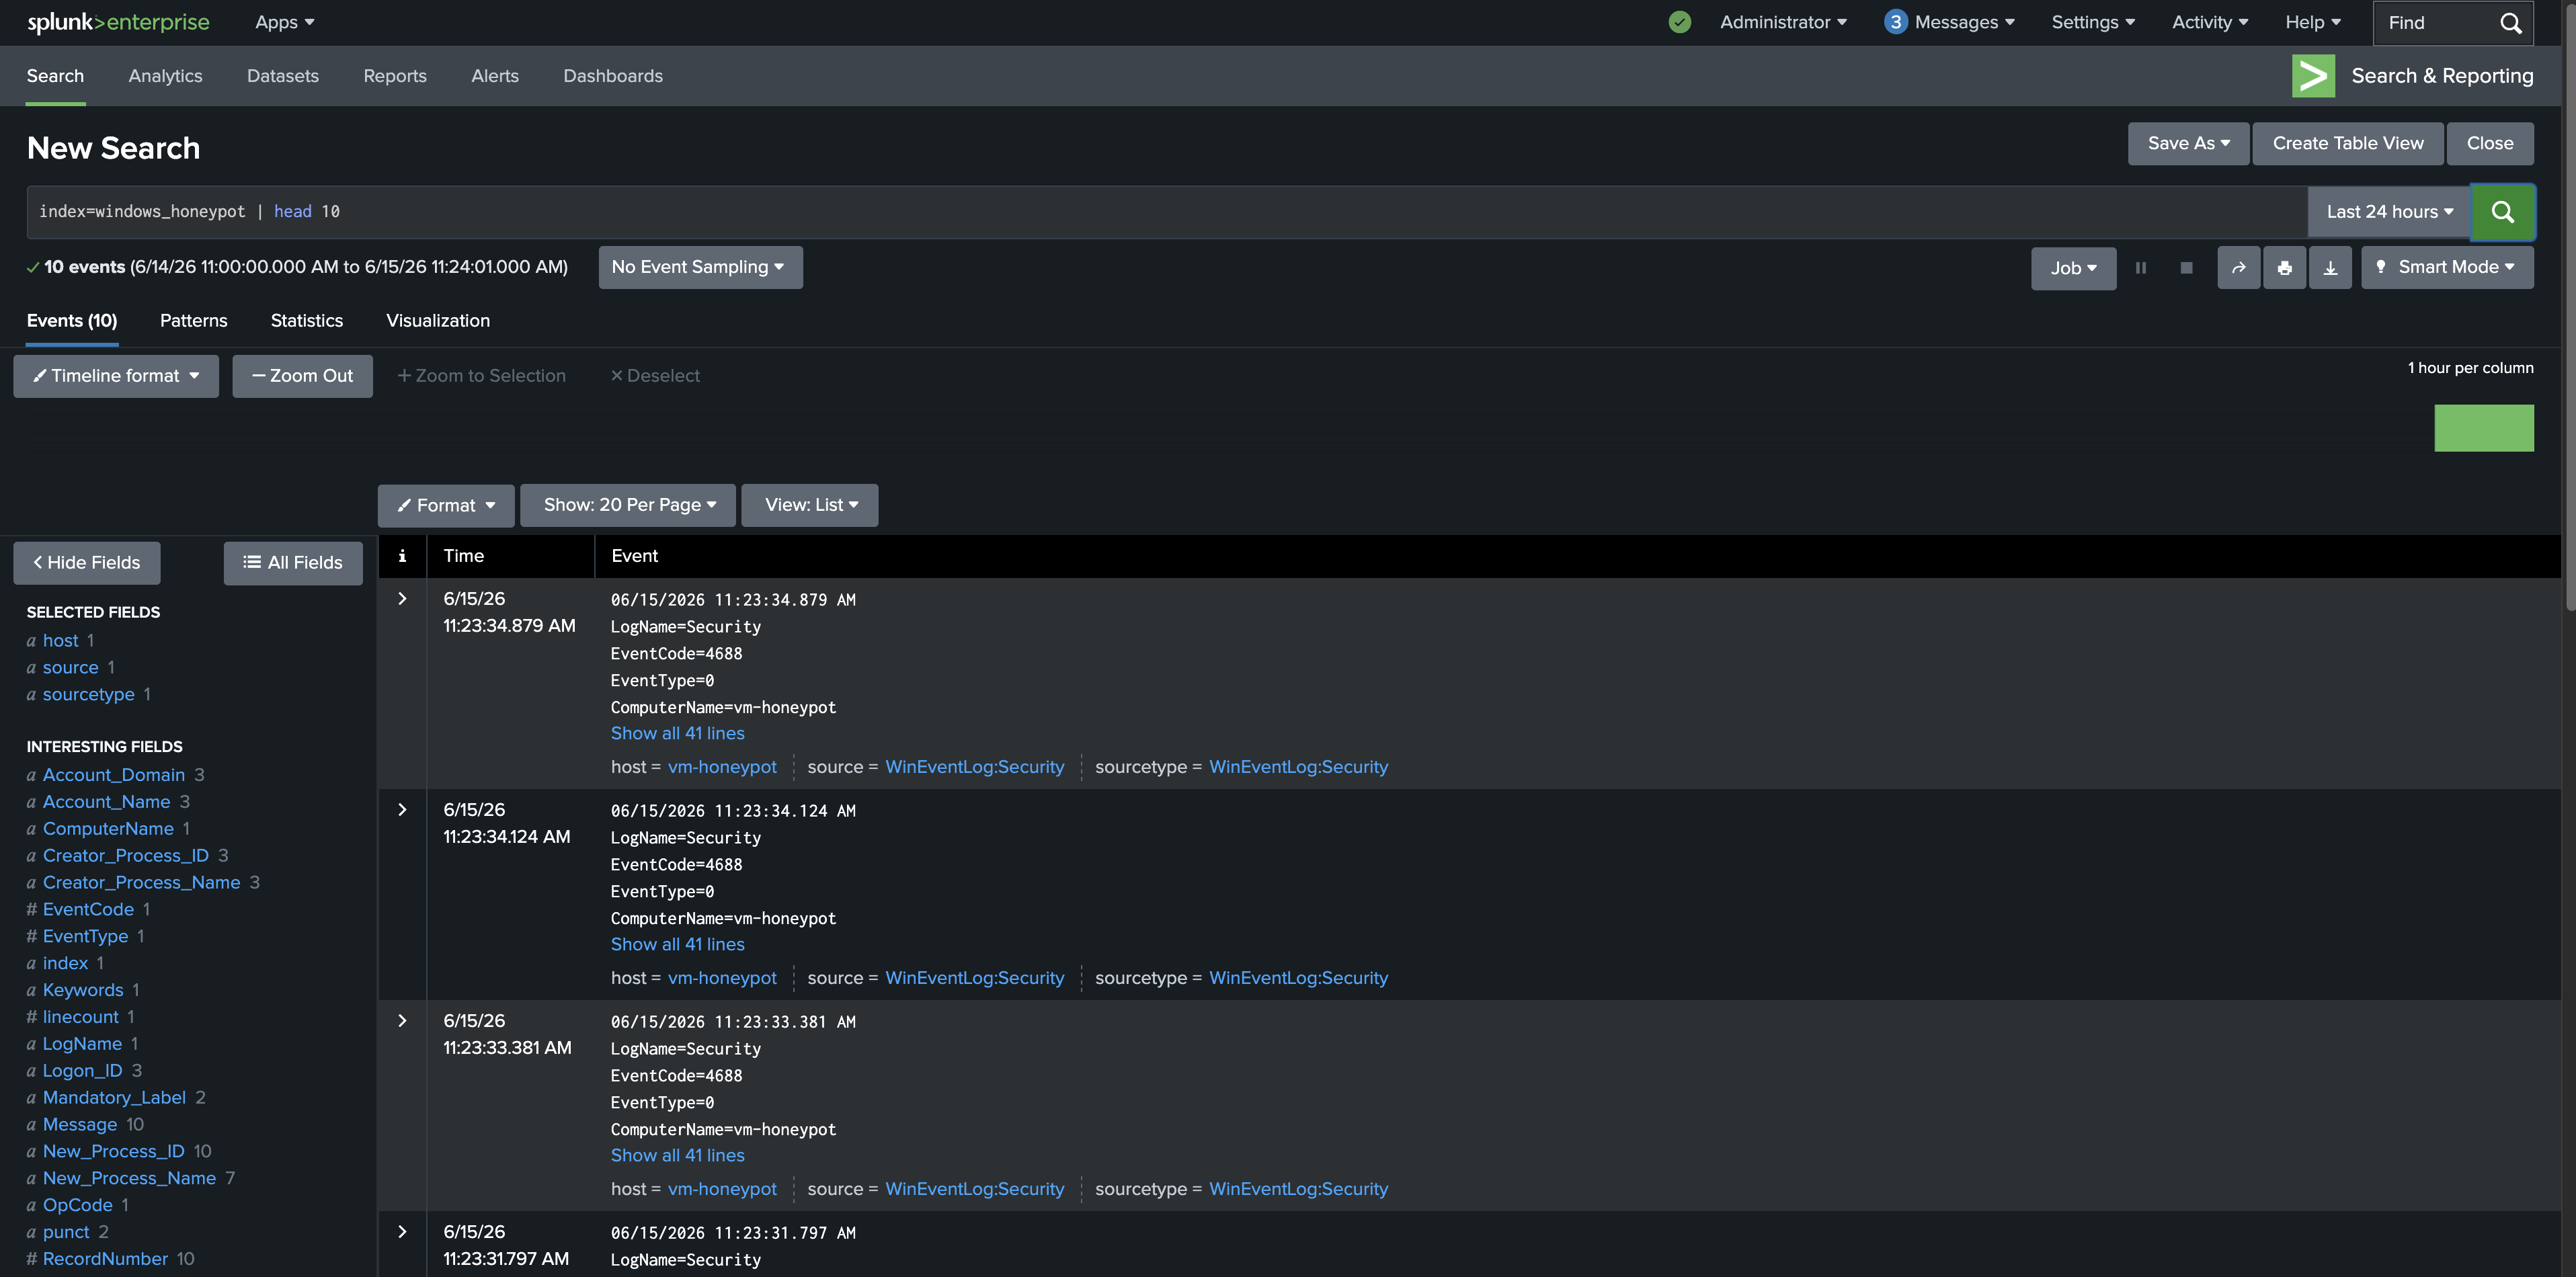
Task: Open the Activity menu
Action: tap(2210, 22)
